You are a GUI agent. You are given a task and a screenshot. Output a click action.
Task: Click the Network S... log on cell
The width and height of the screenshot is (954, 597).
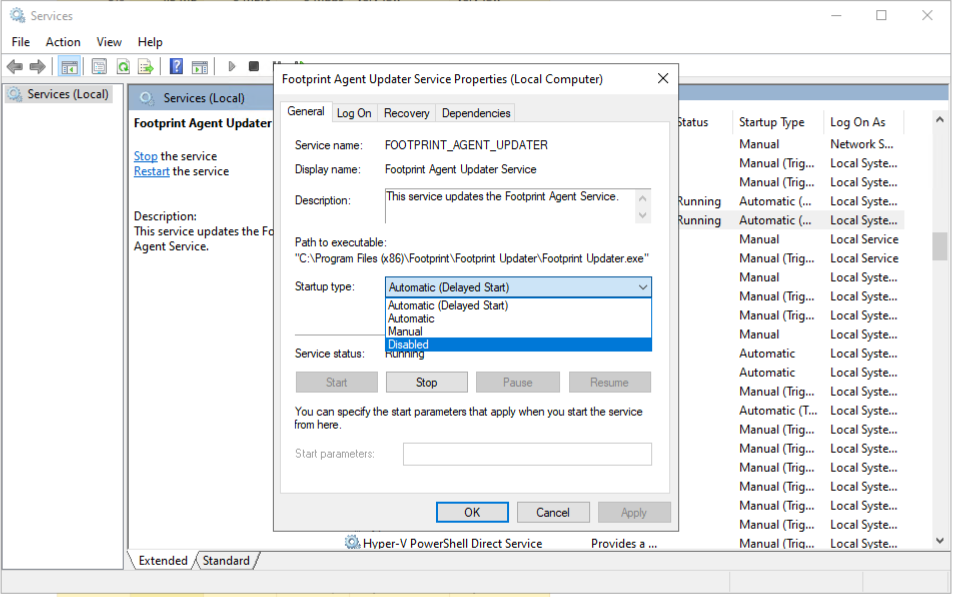coord(862,144)
